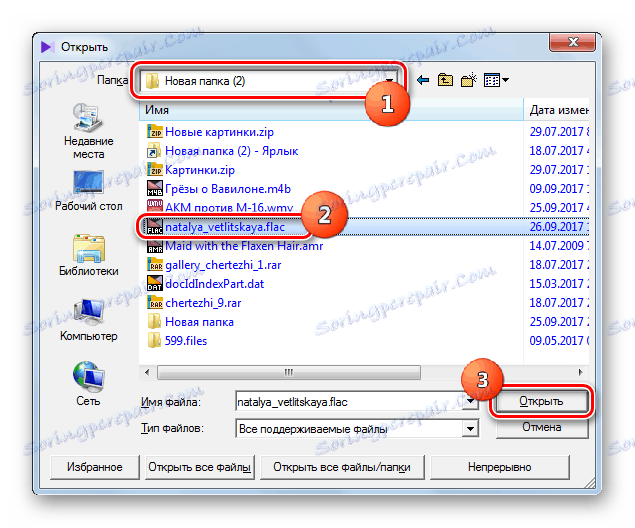This screenshot has width=635, height=528.
Task: Select file gallery_chertezhi_1.rar
Action: 223,265
